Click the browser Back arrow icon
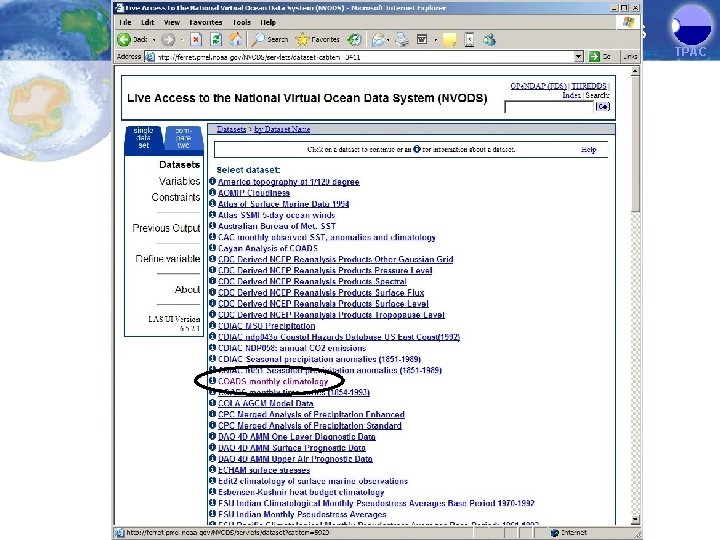This screenshot has width=720, height=540. click(124, 39)
